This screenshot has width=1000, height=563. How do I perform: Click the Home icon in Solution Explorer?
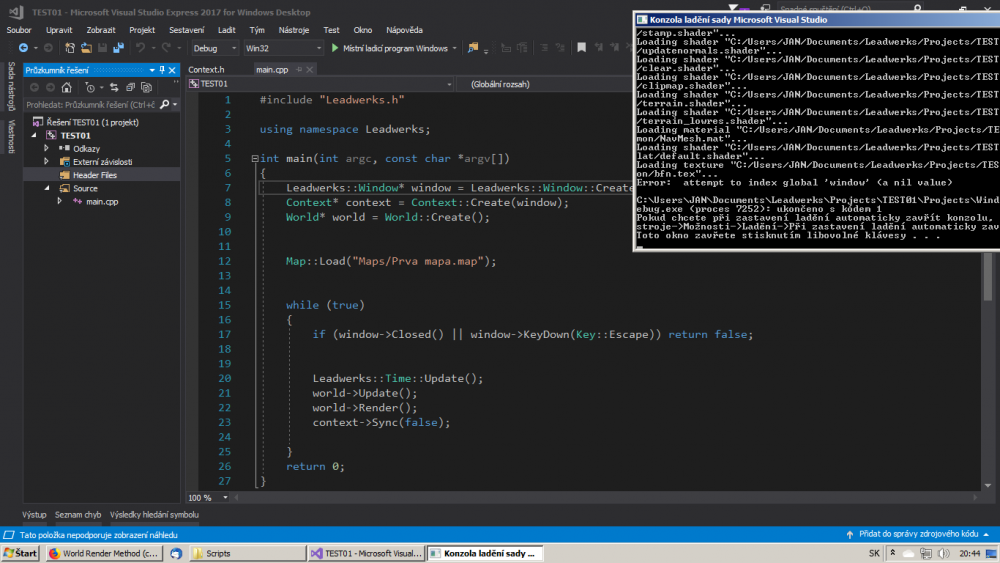[67, 87]
